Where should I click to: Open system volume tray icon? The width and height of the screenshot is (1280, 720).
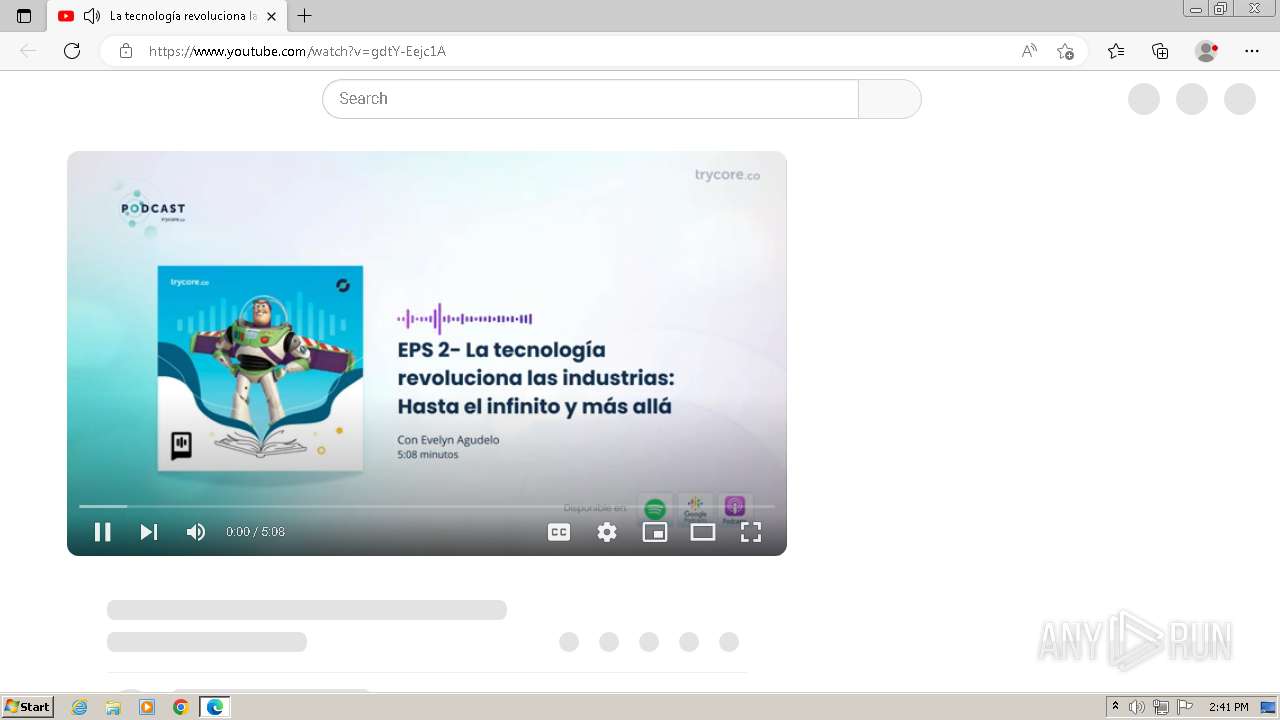tap(1137, 707)
